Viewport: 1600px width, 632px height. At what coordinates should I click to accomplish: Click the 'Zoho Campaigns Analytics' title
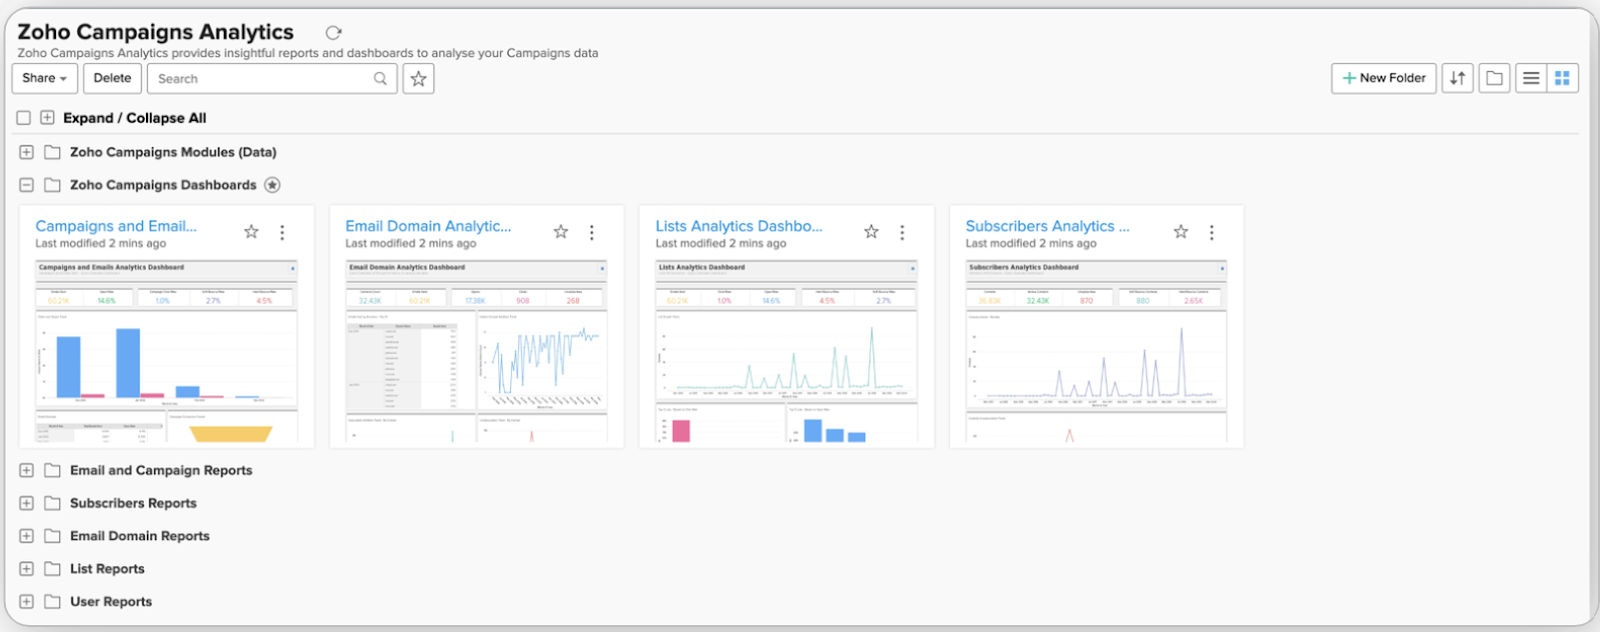coord(156,32)
